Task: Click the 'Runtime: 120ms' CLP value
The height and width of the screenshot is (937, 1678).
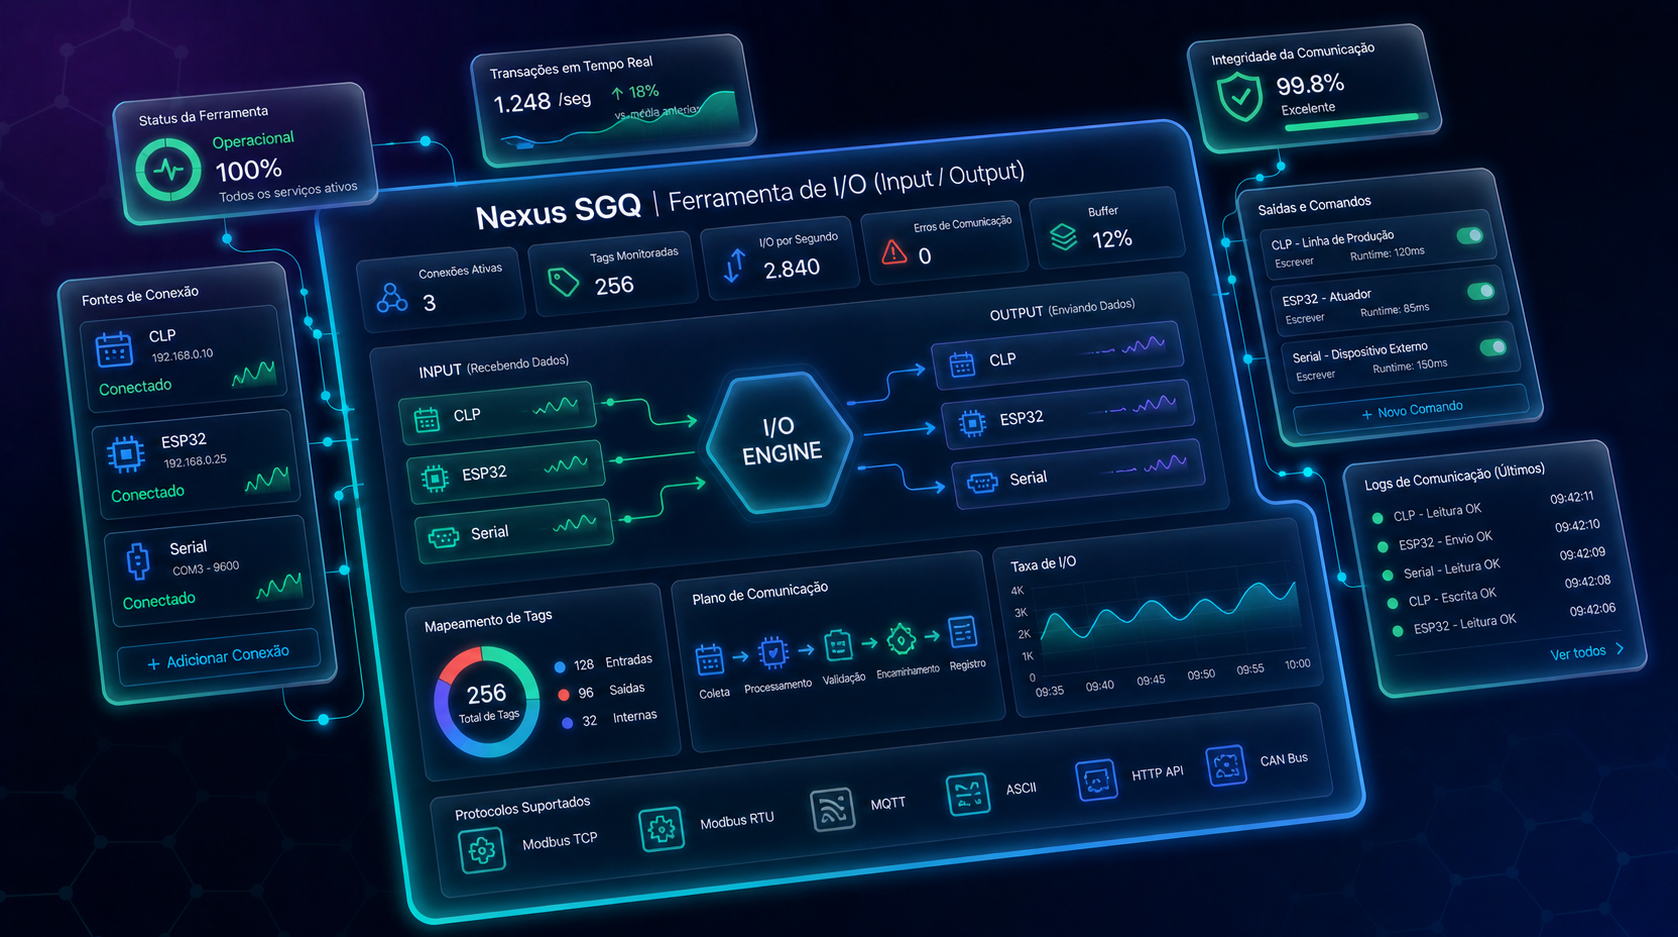Action: [x=1387, y=253]
